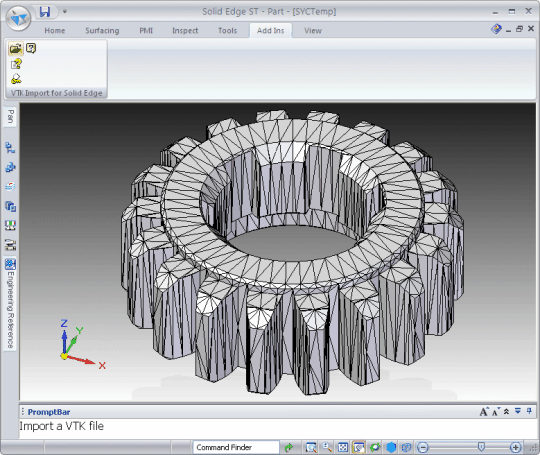Collapse PromptBar with double chevron
This screenshot has width=540, height=455.
point(507,411)
